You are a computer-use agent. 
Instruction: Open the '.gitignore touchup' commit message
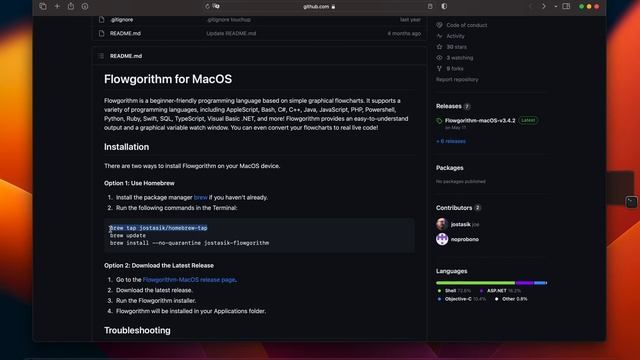click(229, 20)
